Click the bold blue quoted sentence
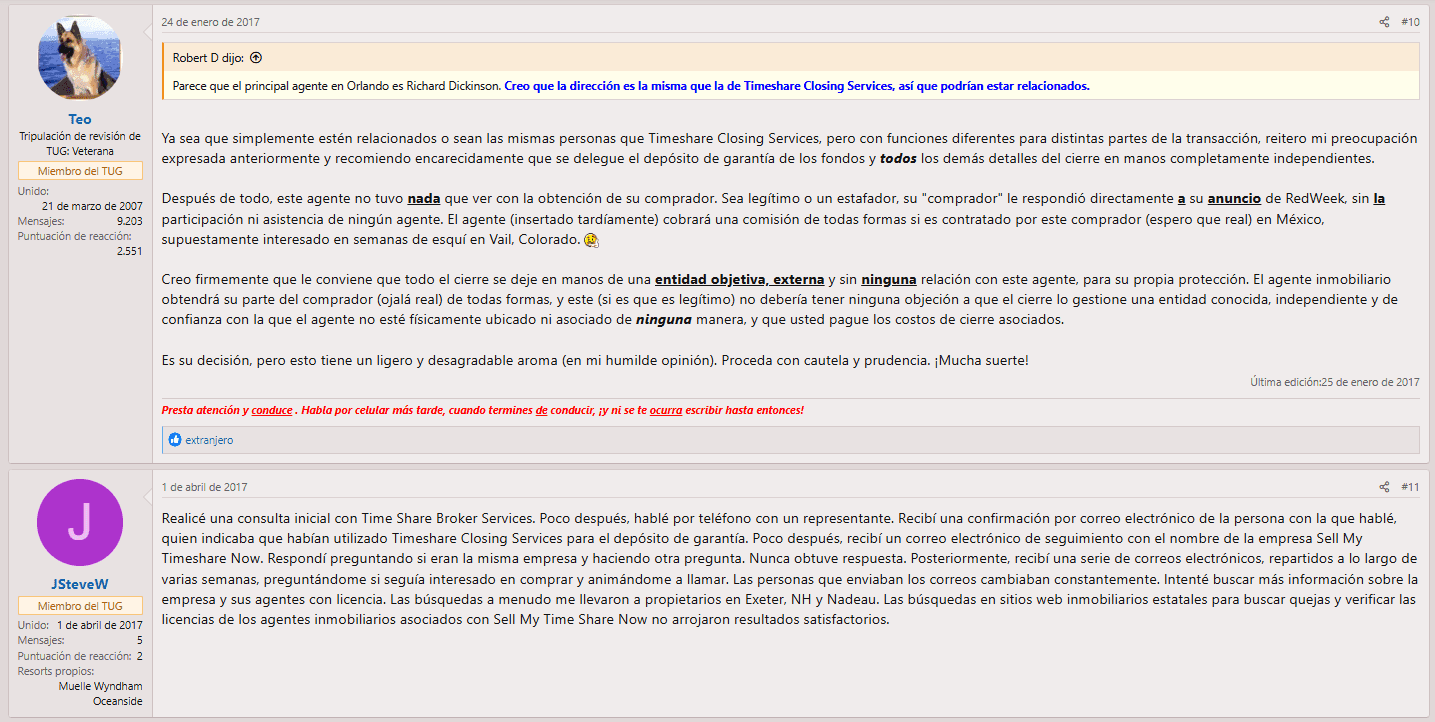Viewport: 1435px width, 722px height. click(796, 86)
